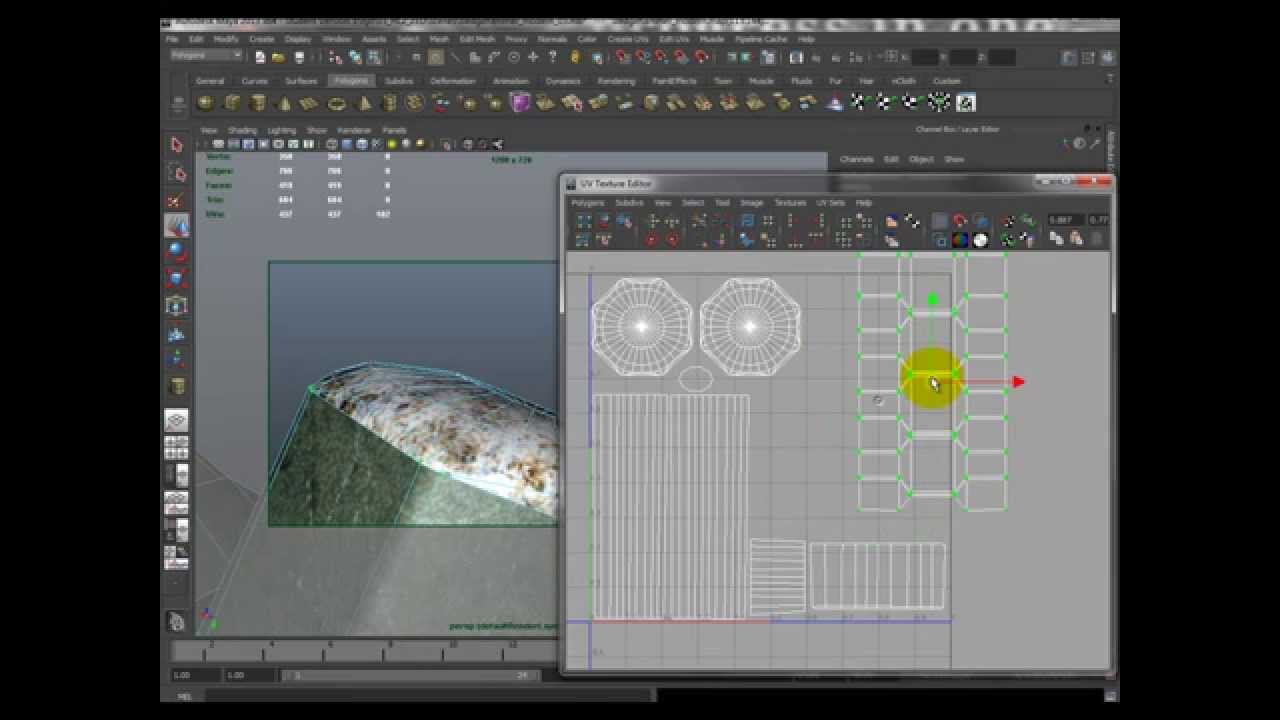Viewport: 1280px width, 720px height.
Task: Open the Polygons menu set dropdown
Action: pos(206,56)
